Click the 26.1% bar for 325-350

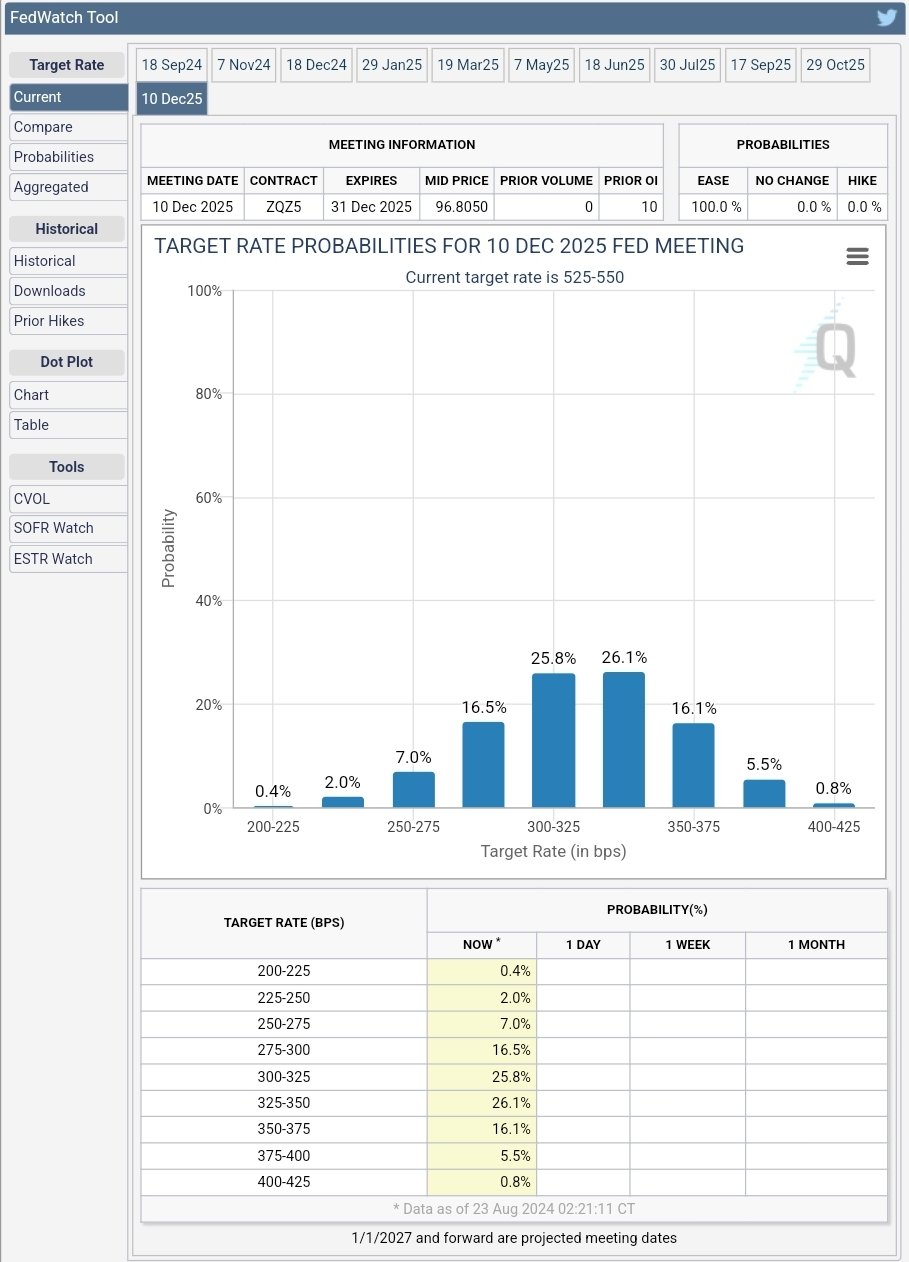click(624, 740)
